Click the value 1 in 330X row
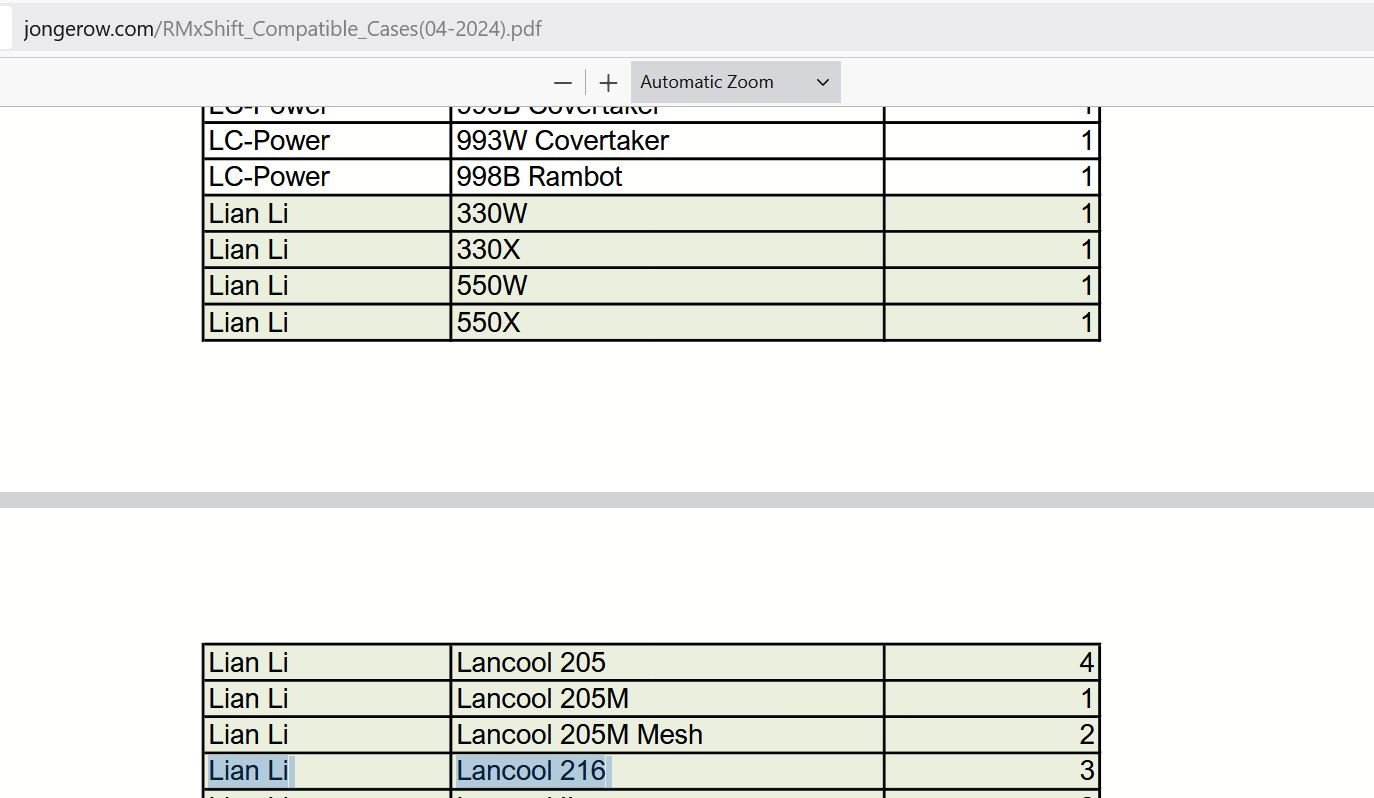The image size is (1374, 798). click(1087, 250)
